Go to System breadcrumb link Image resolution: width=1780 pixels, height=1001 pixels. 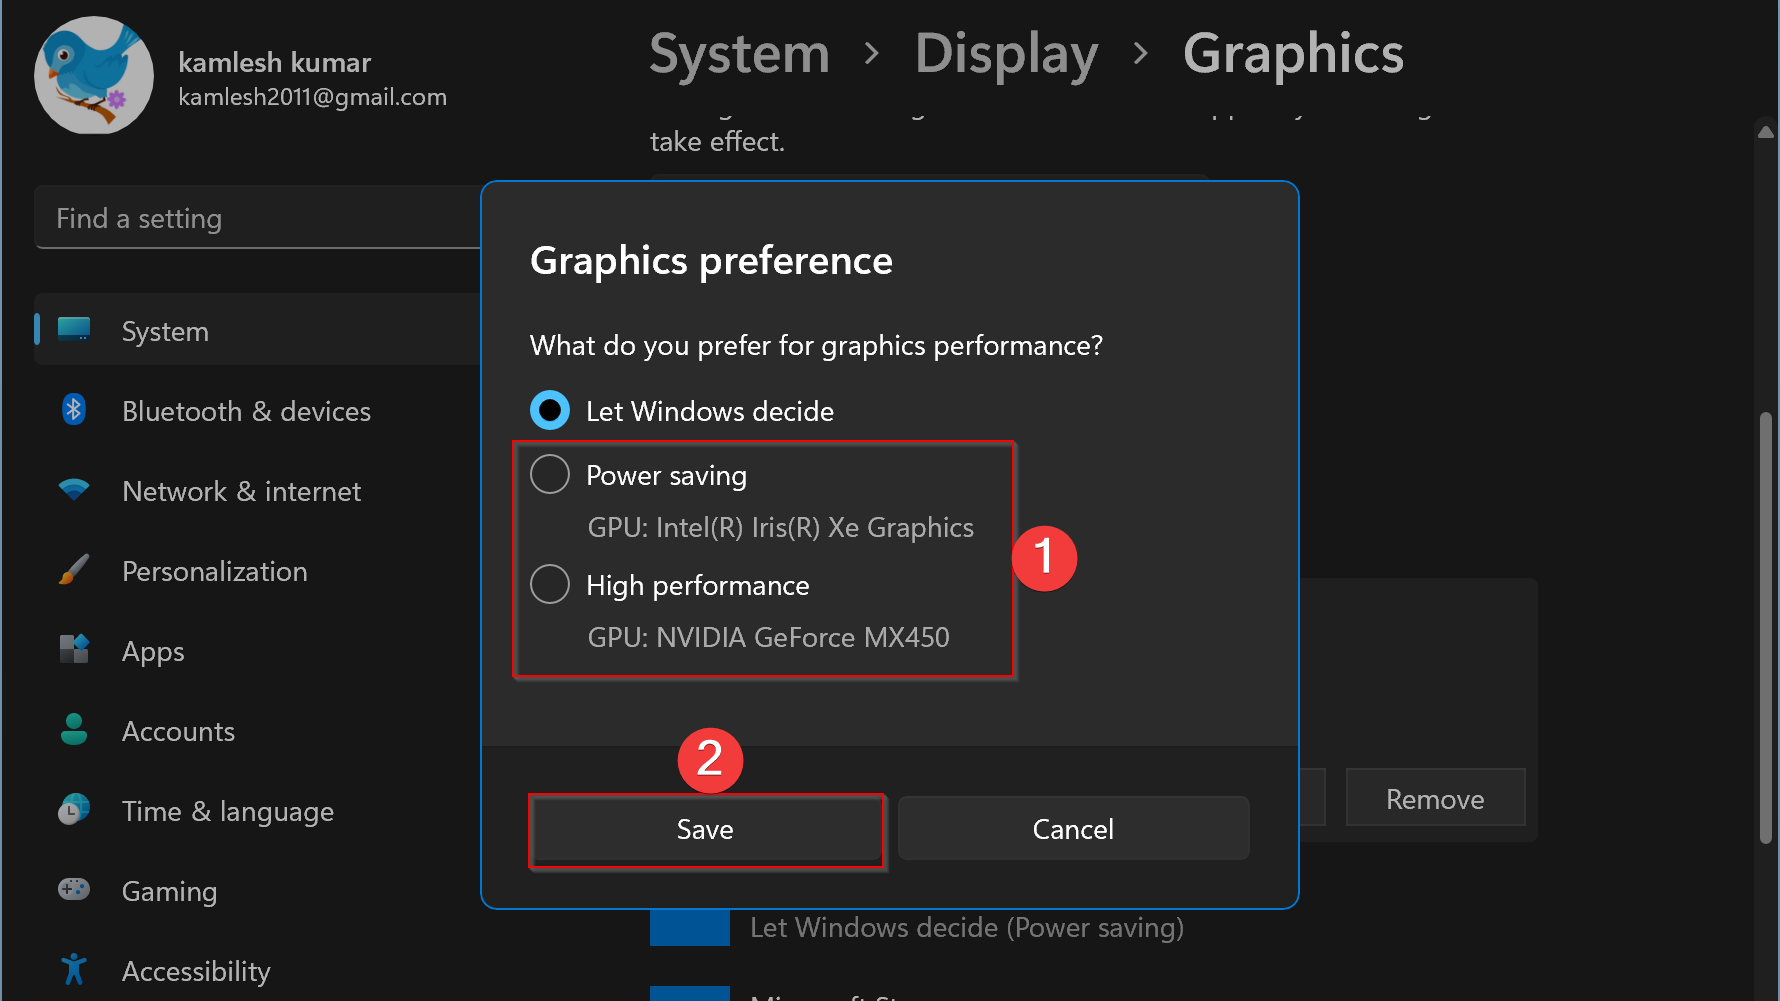[739, 54]
